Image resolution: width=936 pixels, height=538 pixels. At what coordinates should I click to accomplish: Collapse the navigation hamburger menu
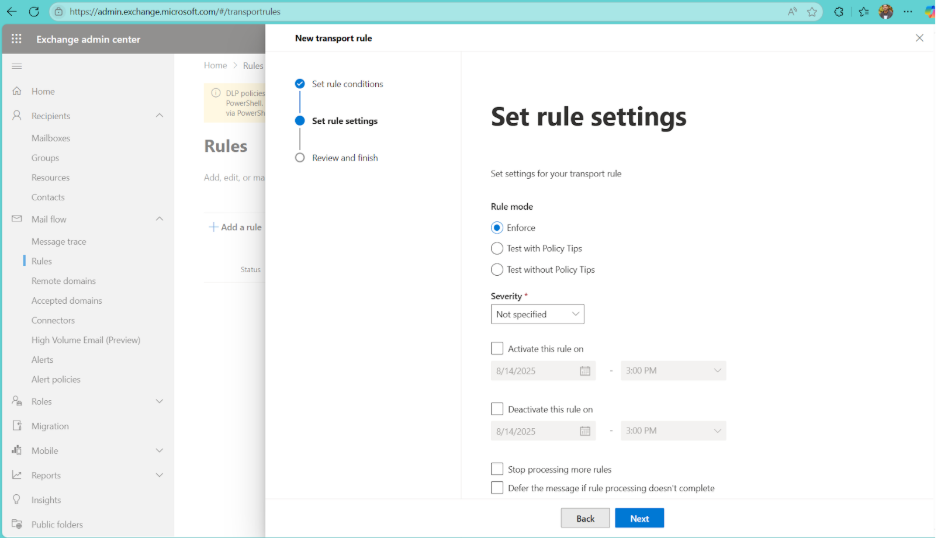17,66
